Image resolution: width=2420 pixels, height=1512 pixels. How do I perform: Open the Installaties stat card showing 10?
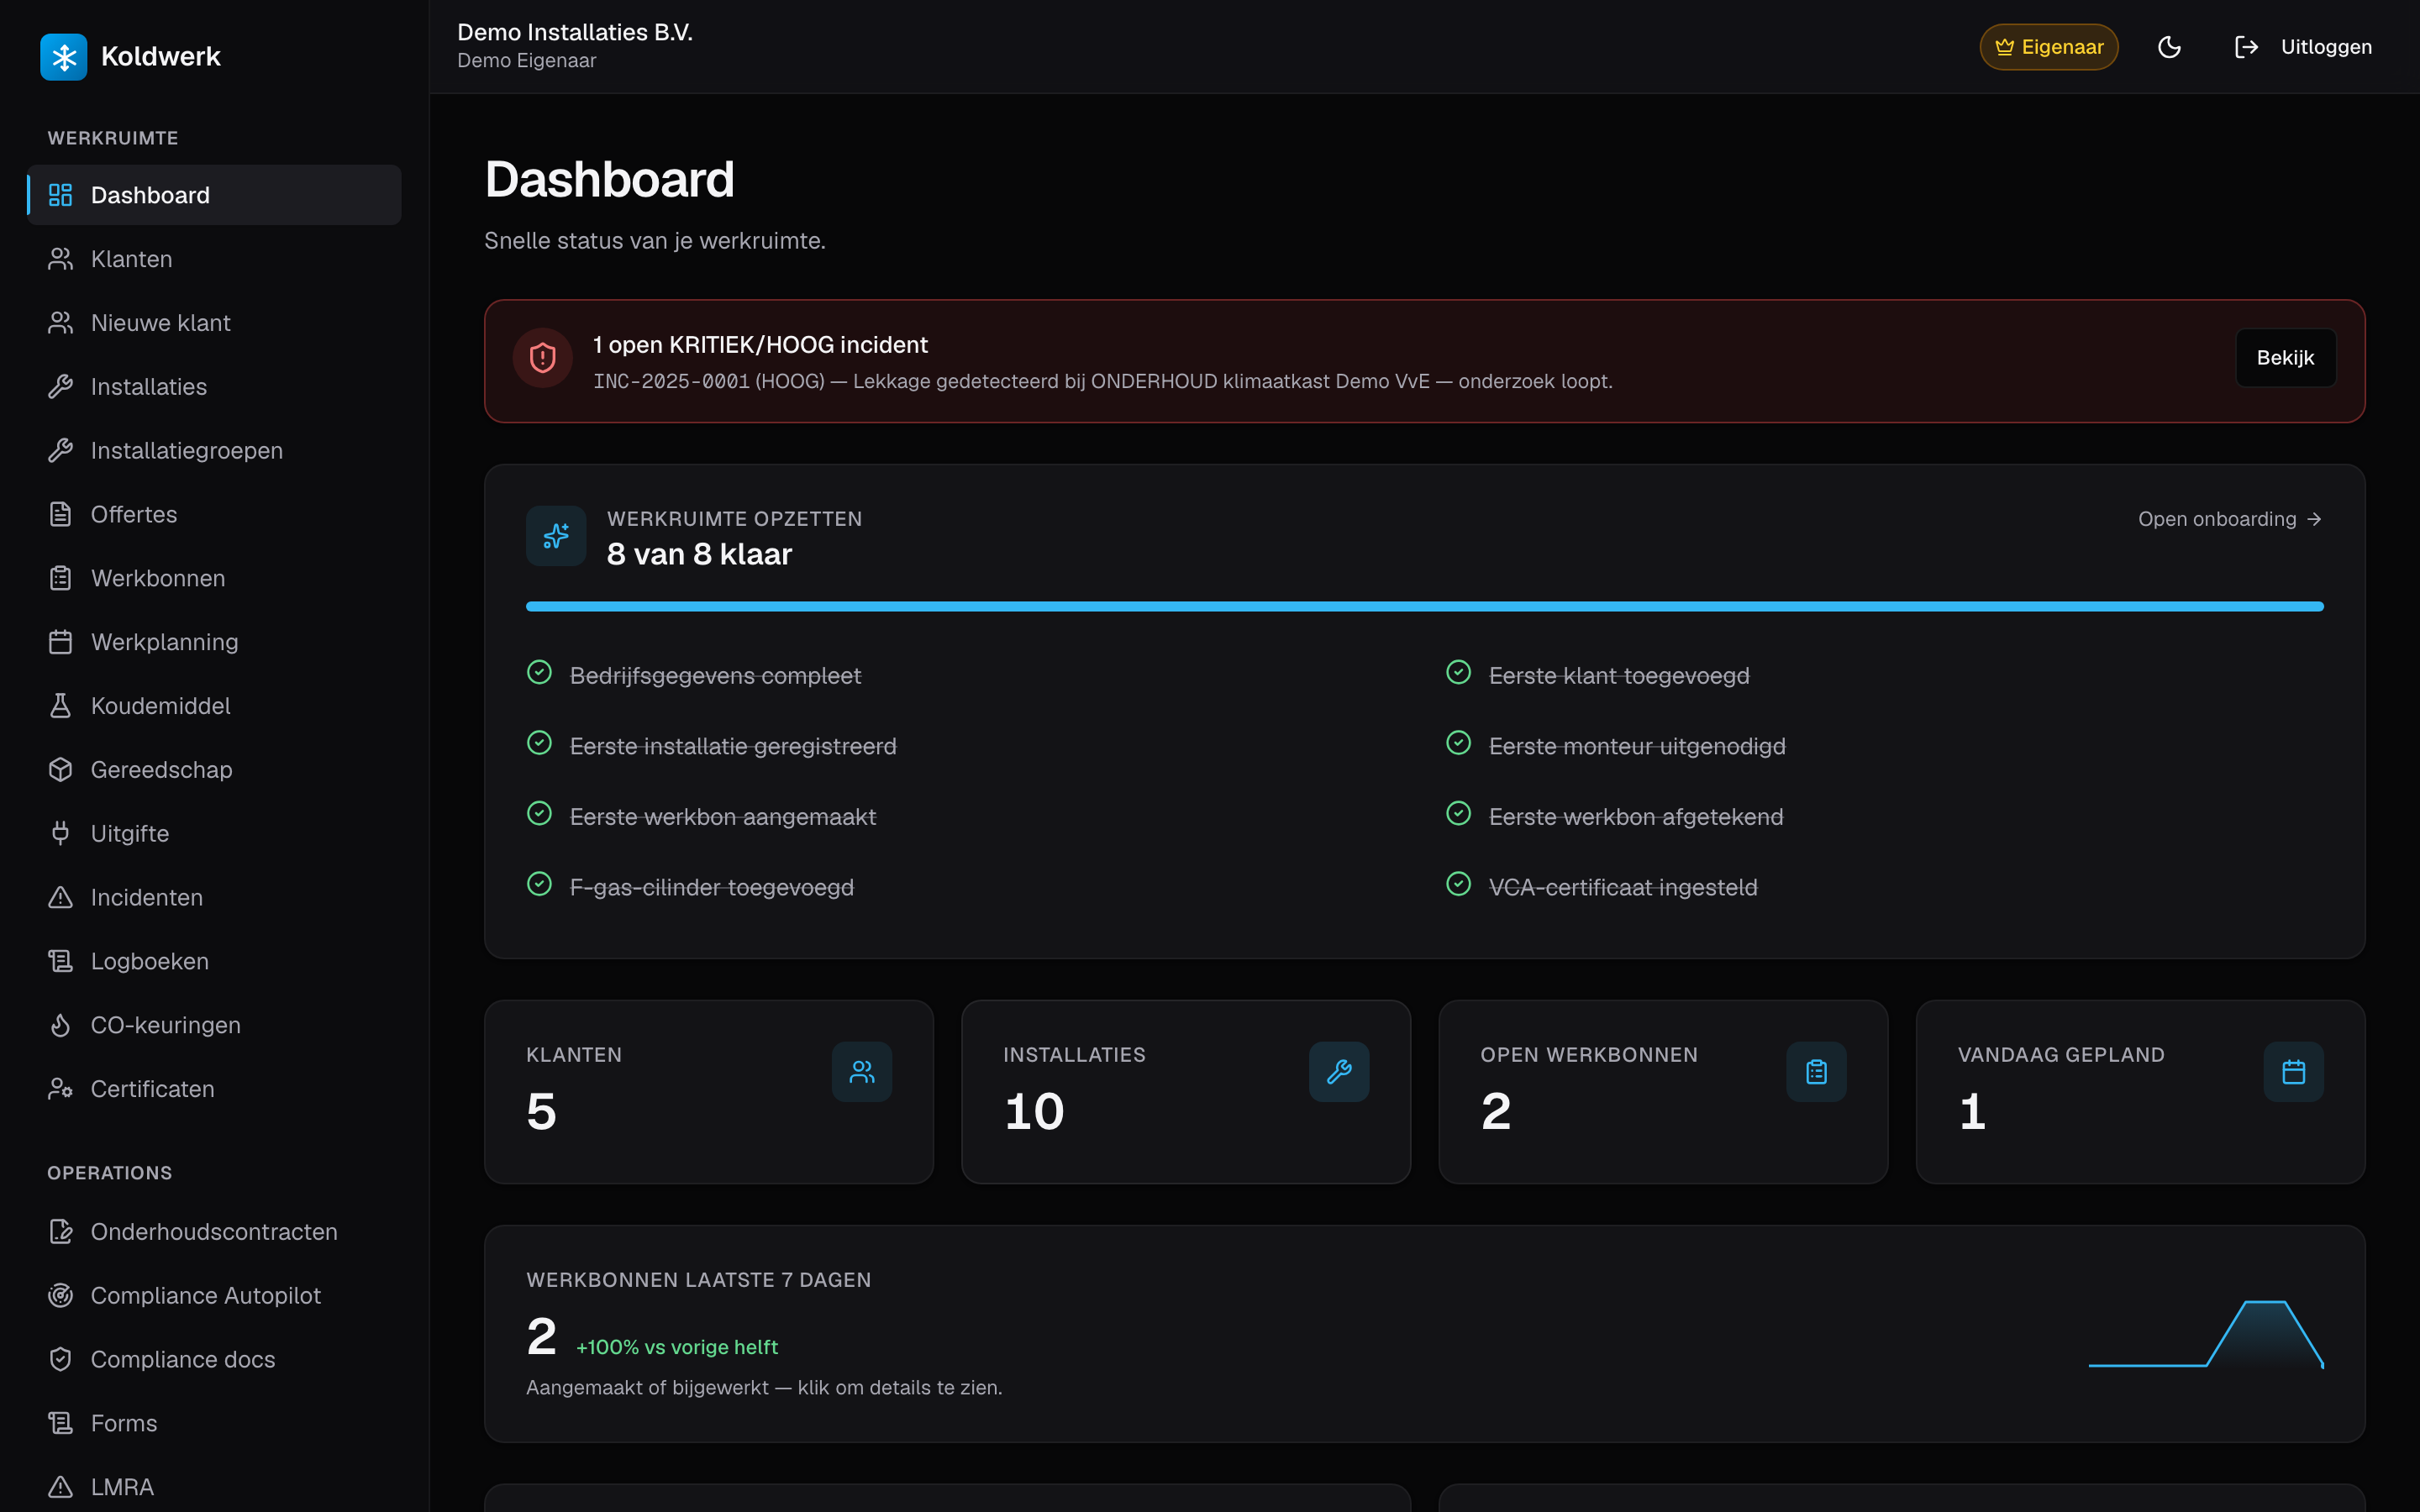[1186, 1092]
